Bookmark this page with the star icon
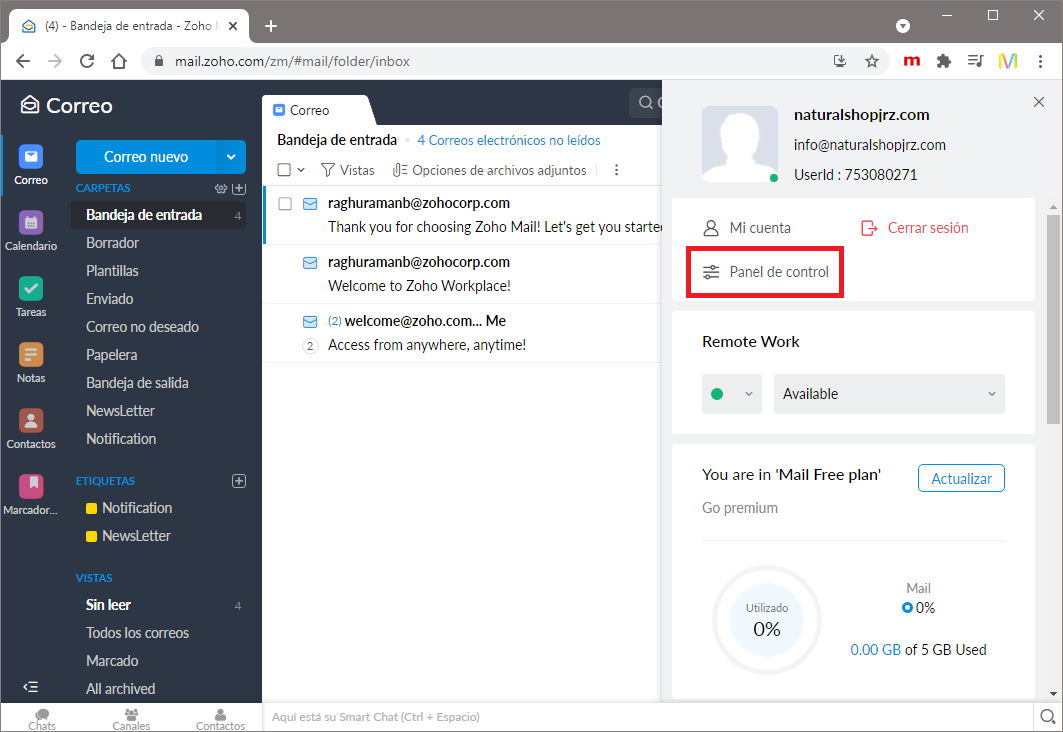Image resolution: width=1063 pixels, height=732 pixels. pyautogui.click(x=872, y=61)
